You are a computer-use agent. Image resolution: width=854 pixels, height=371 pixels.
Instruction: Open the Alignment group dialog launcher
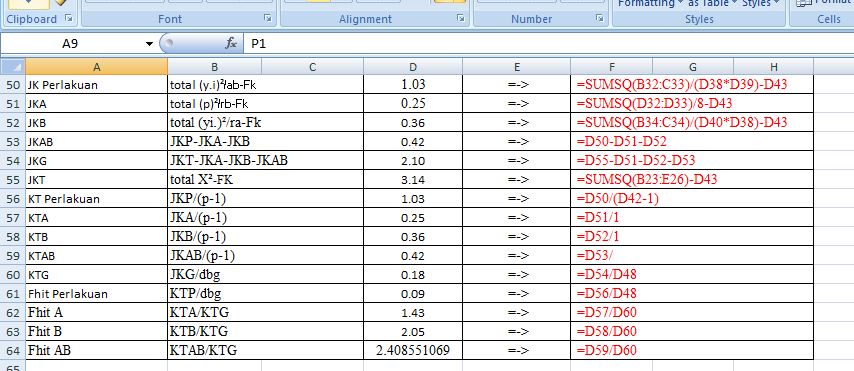pyautogui.click(x=461, y=19)
